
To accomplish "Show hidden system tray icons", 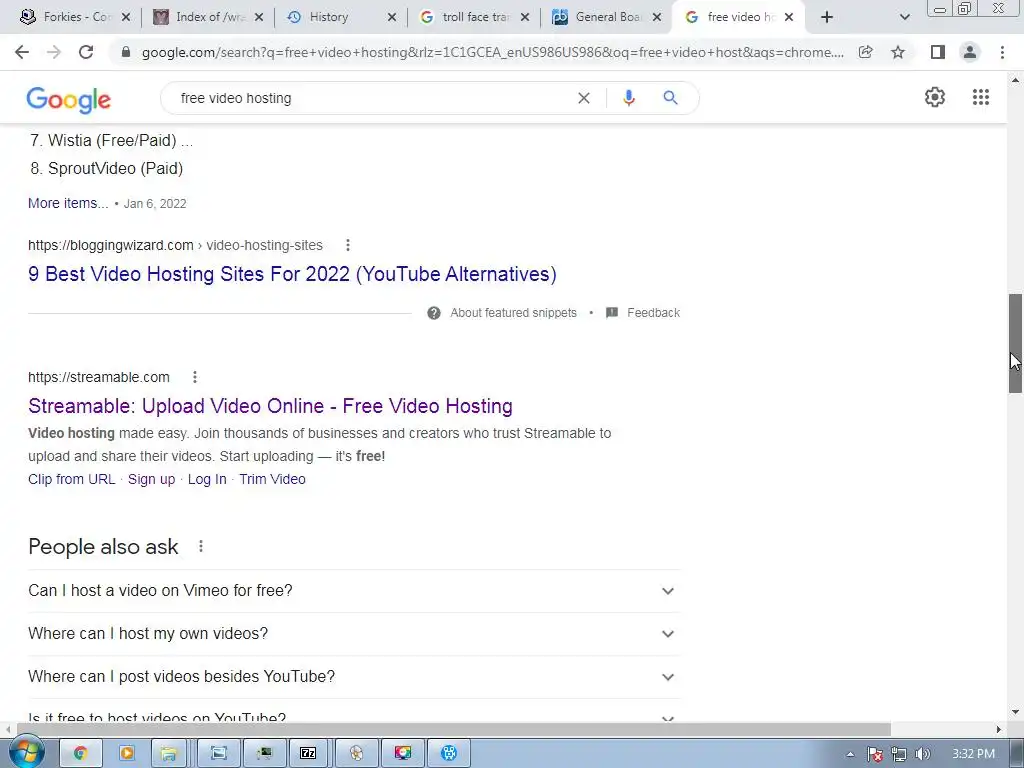I will pyautogui.click(x=850, y=754).
